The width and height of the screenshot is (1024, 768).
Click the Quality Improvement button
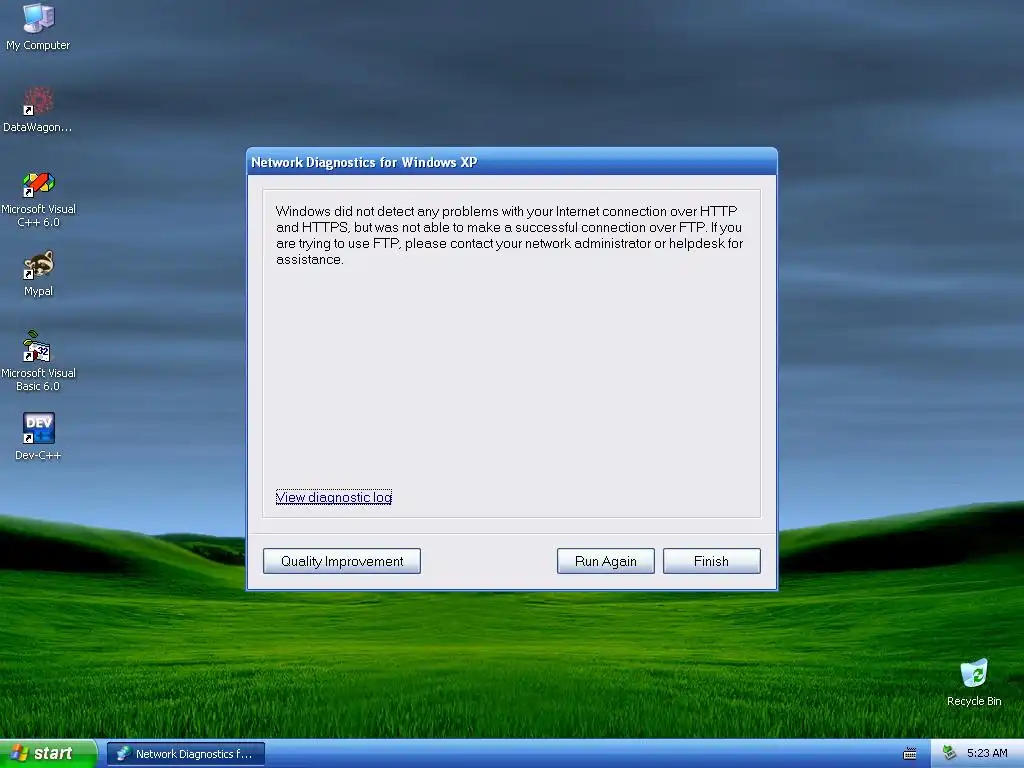pos(342,561)
